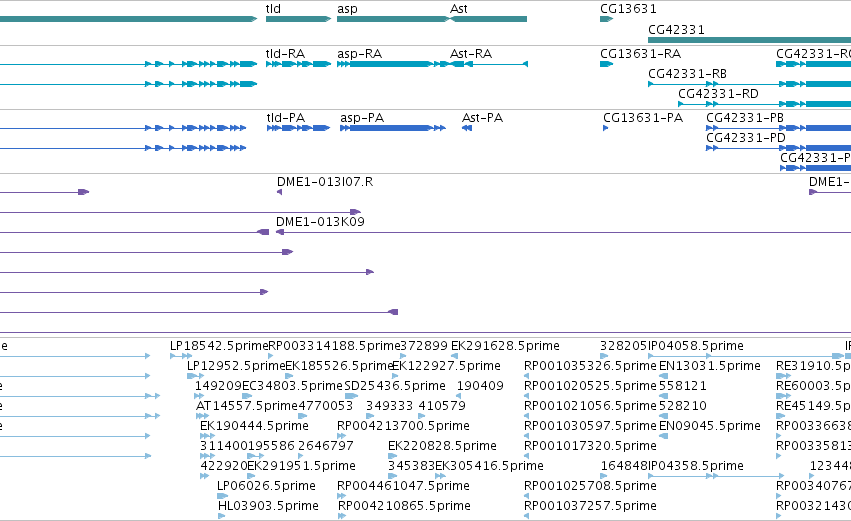
Task: Select the EK185526.5prime EST
Action: click(x=289, y=376)
